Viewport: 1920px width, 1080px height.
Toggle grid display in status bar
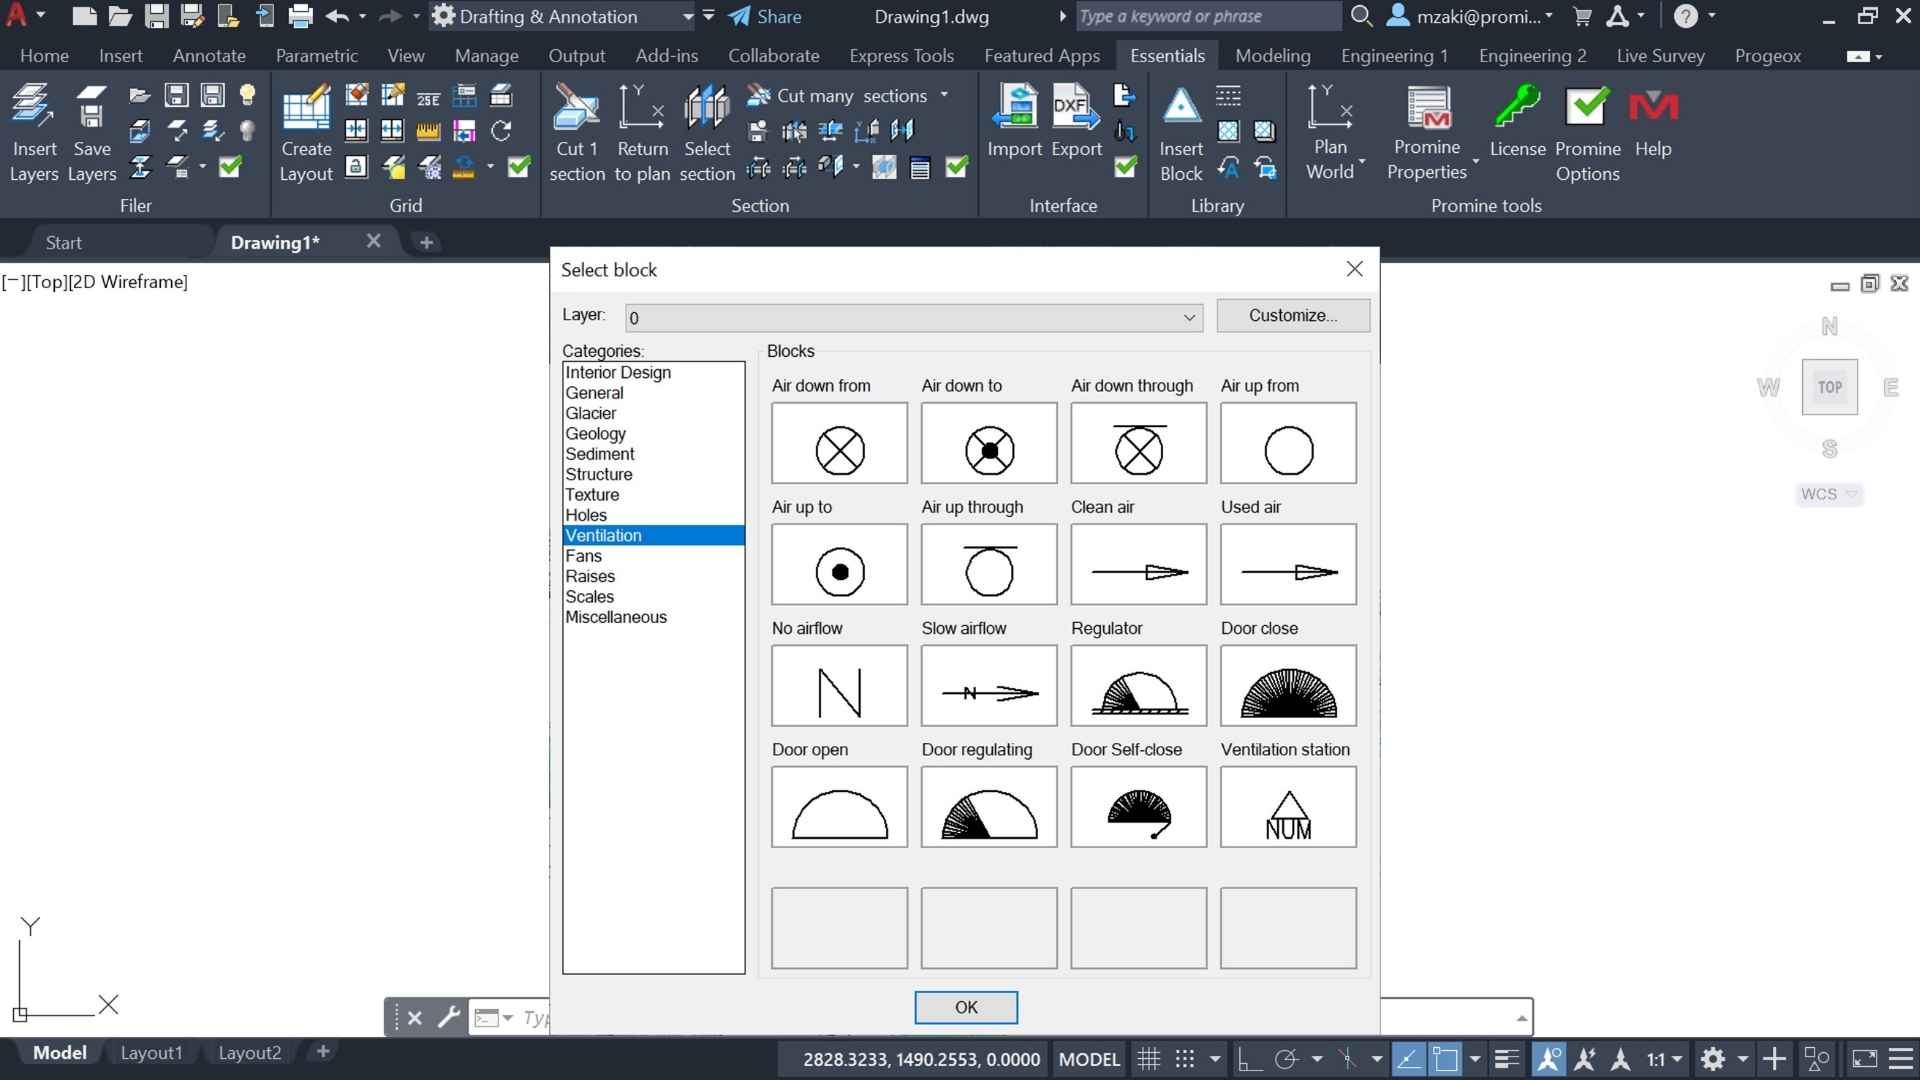point(1149,1059)
